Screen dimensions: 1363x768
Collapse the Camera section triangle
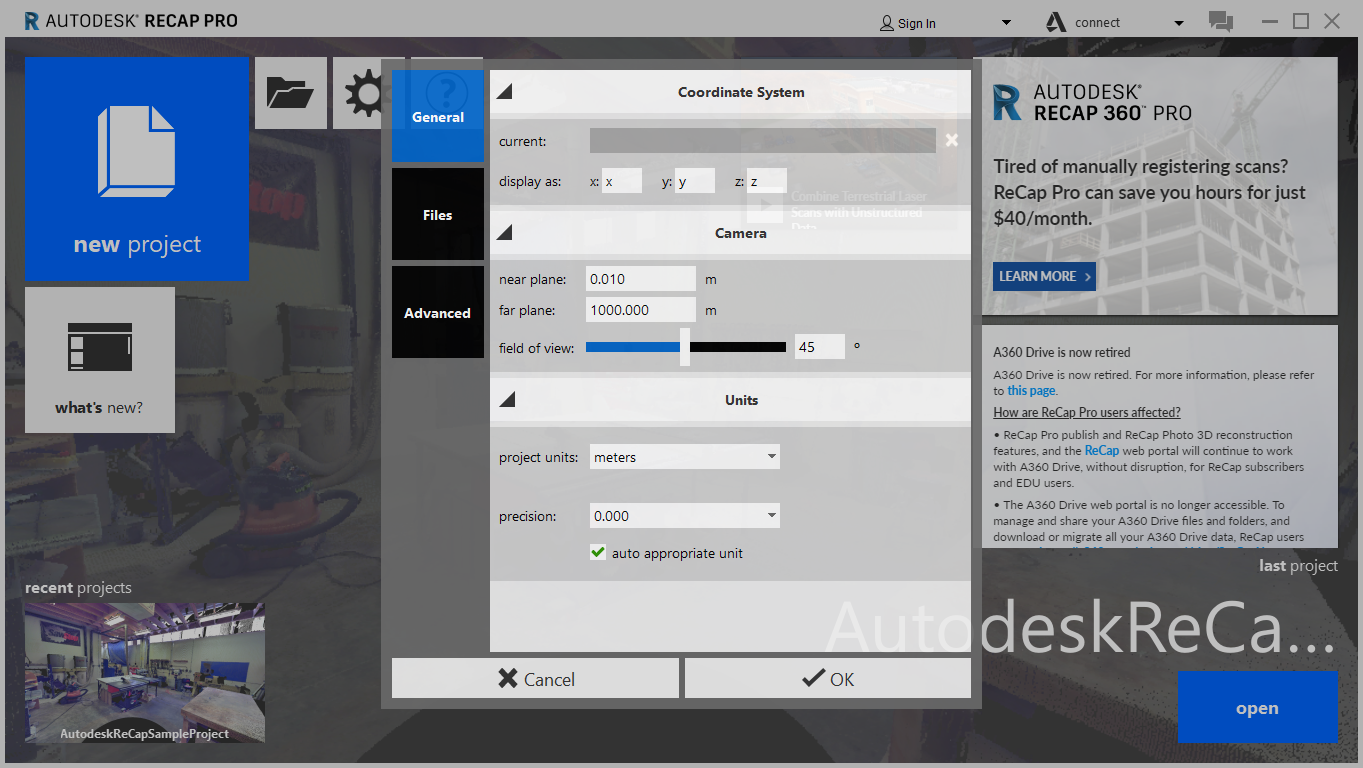(x=506, y=233)
